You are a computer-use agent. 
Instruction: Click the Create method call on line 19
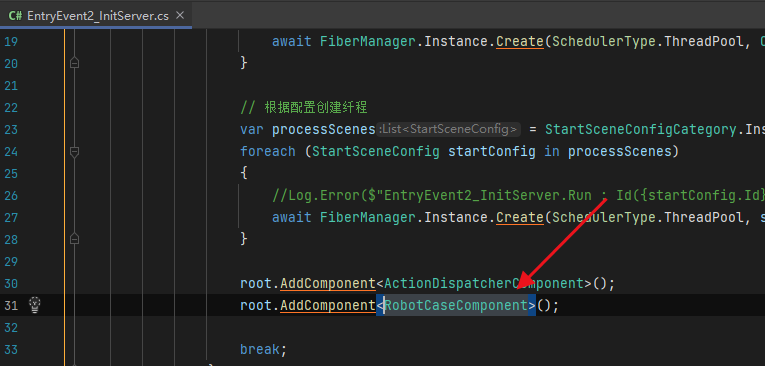520,41
